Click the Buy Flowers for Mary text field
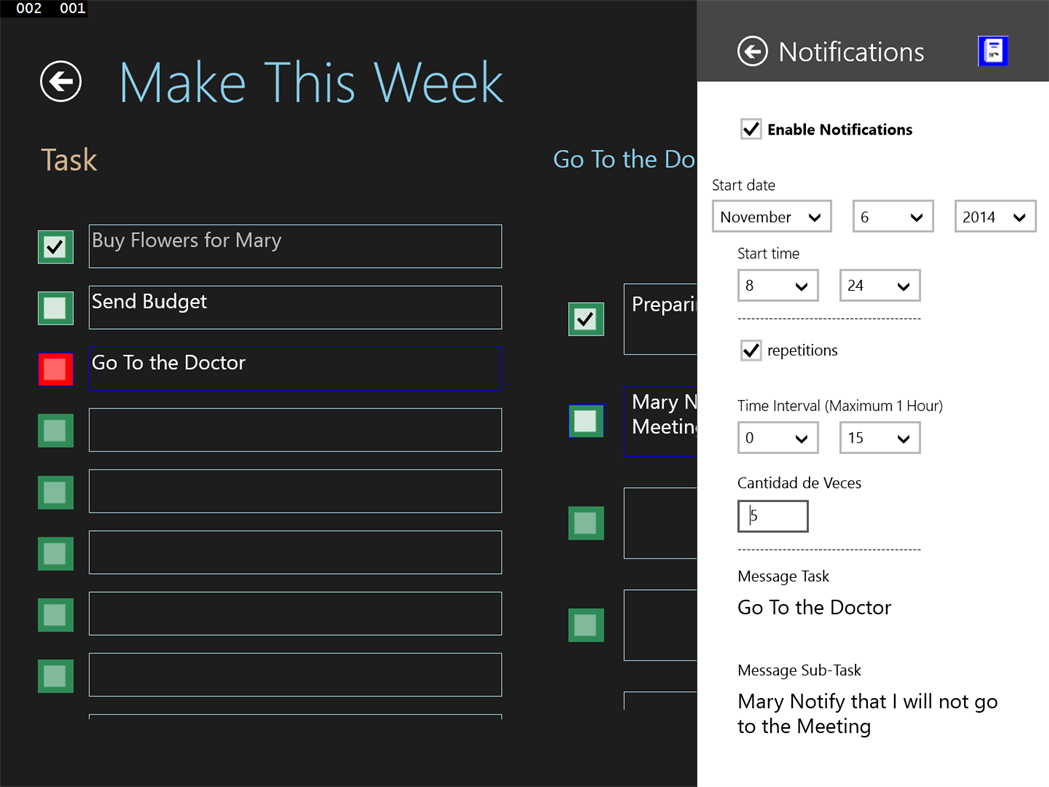The height and width of the screenshot is (787, 1049). pyautogui.click(x=295, y=246)
